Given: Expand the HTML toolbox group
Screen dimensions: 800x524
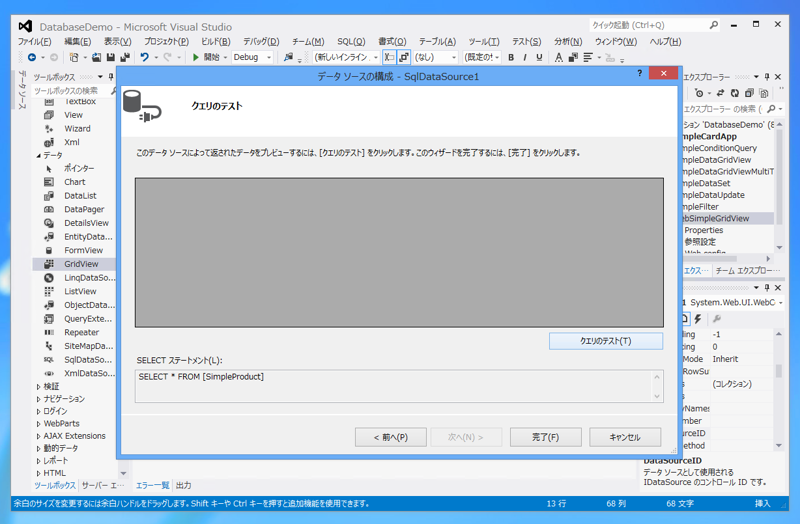Looking at the screenshot, I should coord(38,473).
